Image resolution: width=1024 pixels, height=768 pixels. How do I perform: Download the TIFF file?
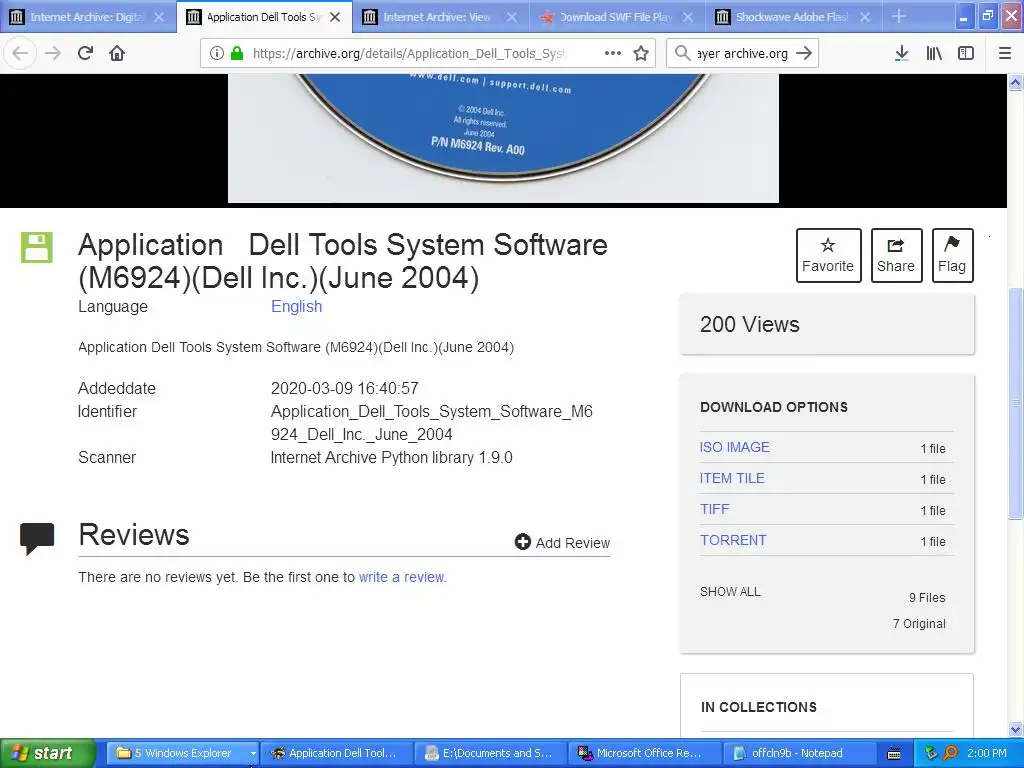[714, 509]
